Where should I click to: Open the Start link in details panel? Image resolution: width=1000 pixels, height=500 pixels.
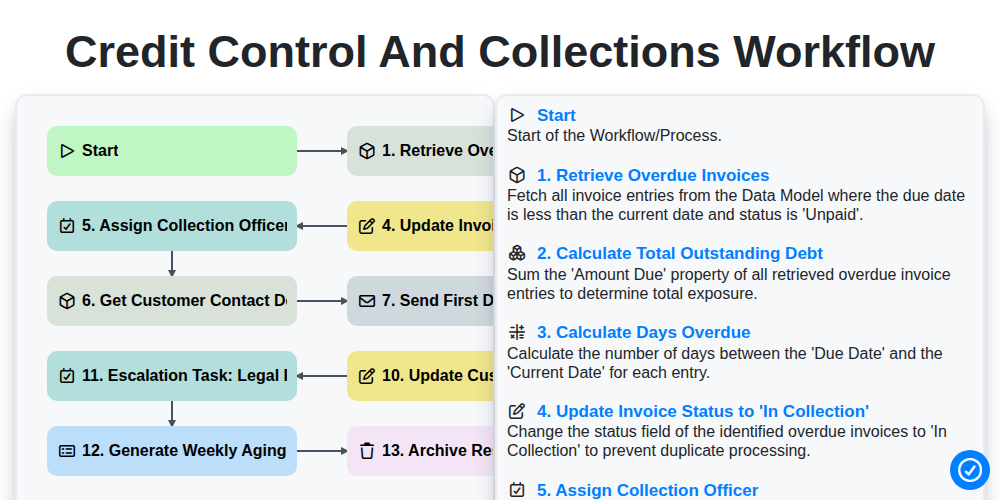pyautogui.click(x=556, y=115)
